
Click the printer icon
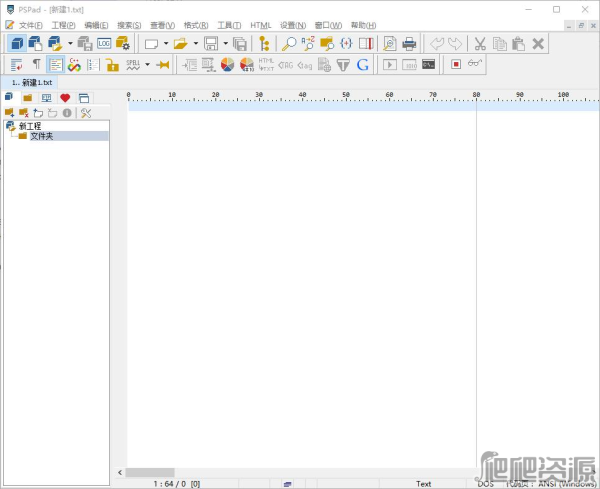pos(409,43)
